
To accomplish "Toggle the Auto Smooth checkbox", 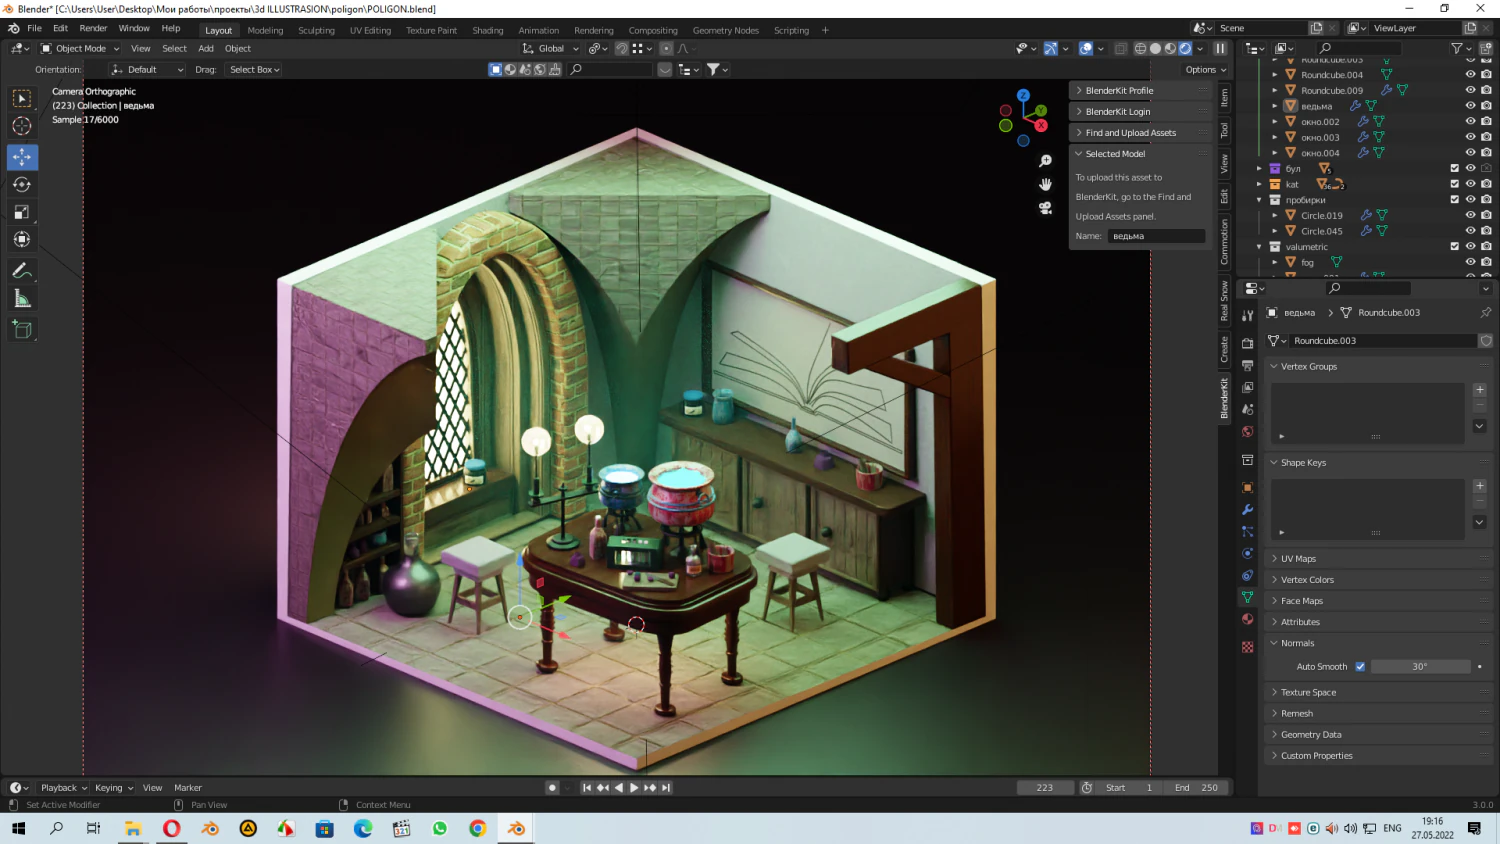I will pyautogui.click(x=1360, y=667).
